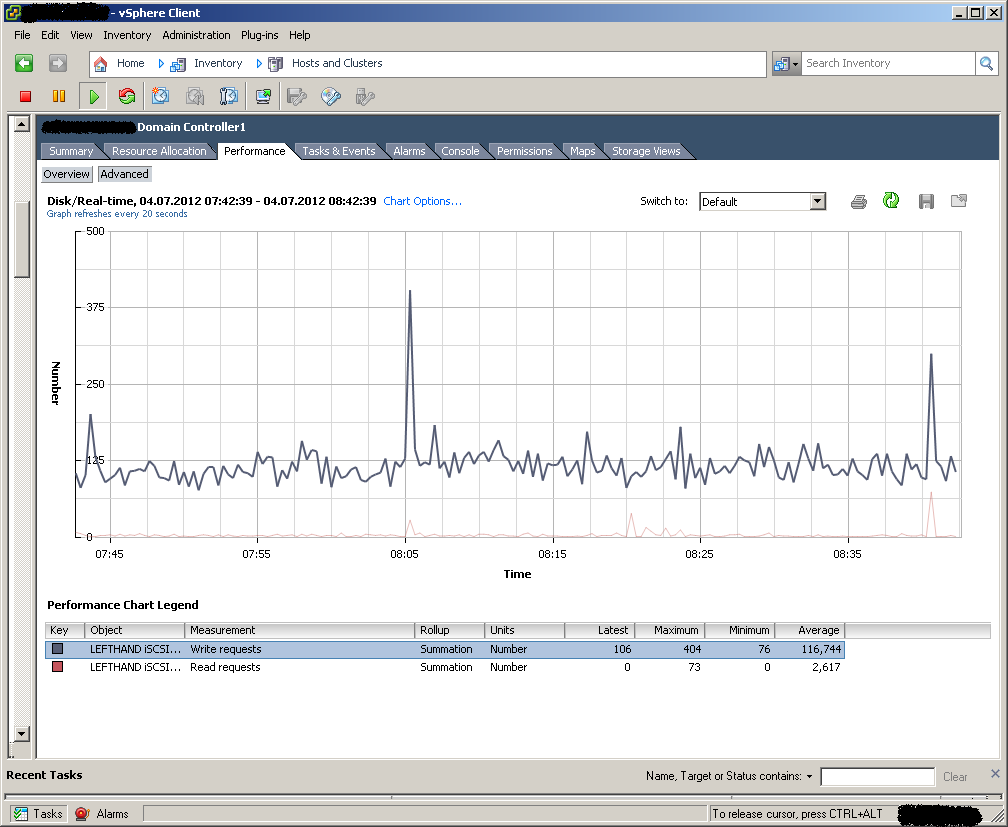Click the left pane scroll up arrow
The width and height of the screenshot is (1008, 827).
22,124
